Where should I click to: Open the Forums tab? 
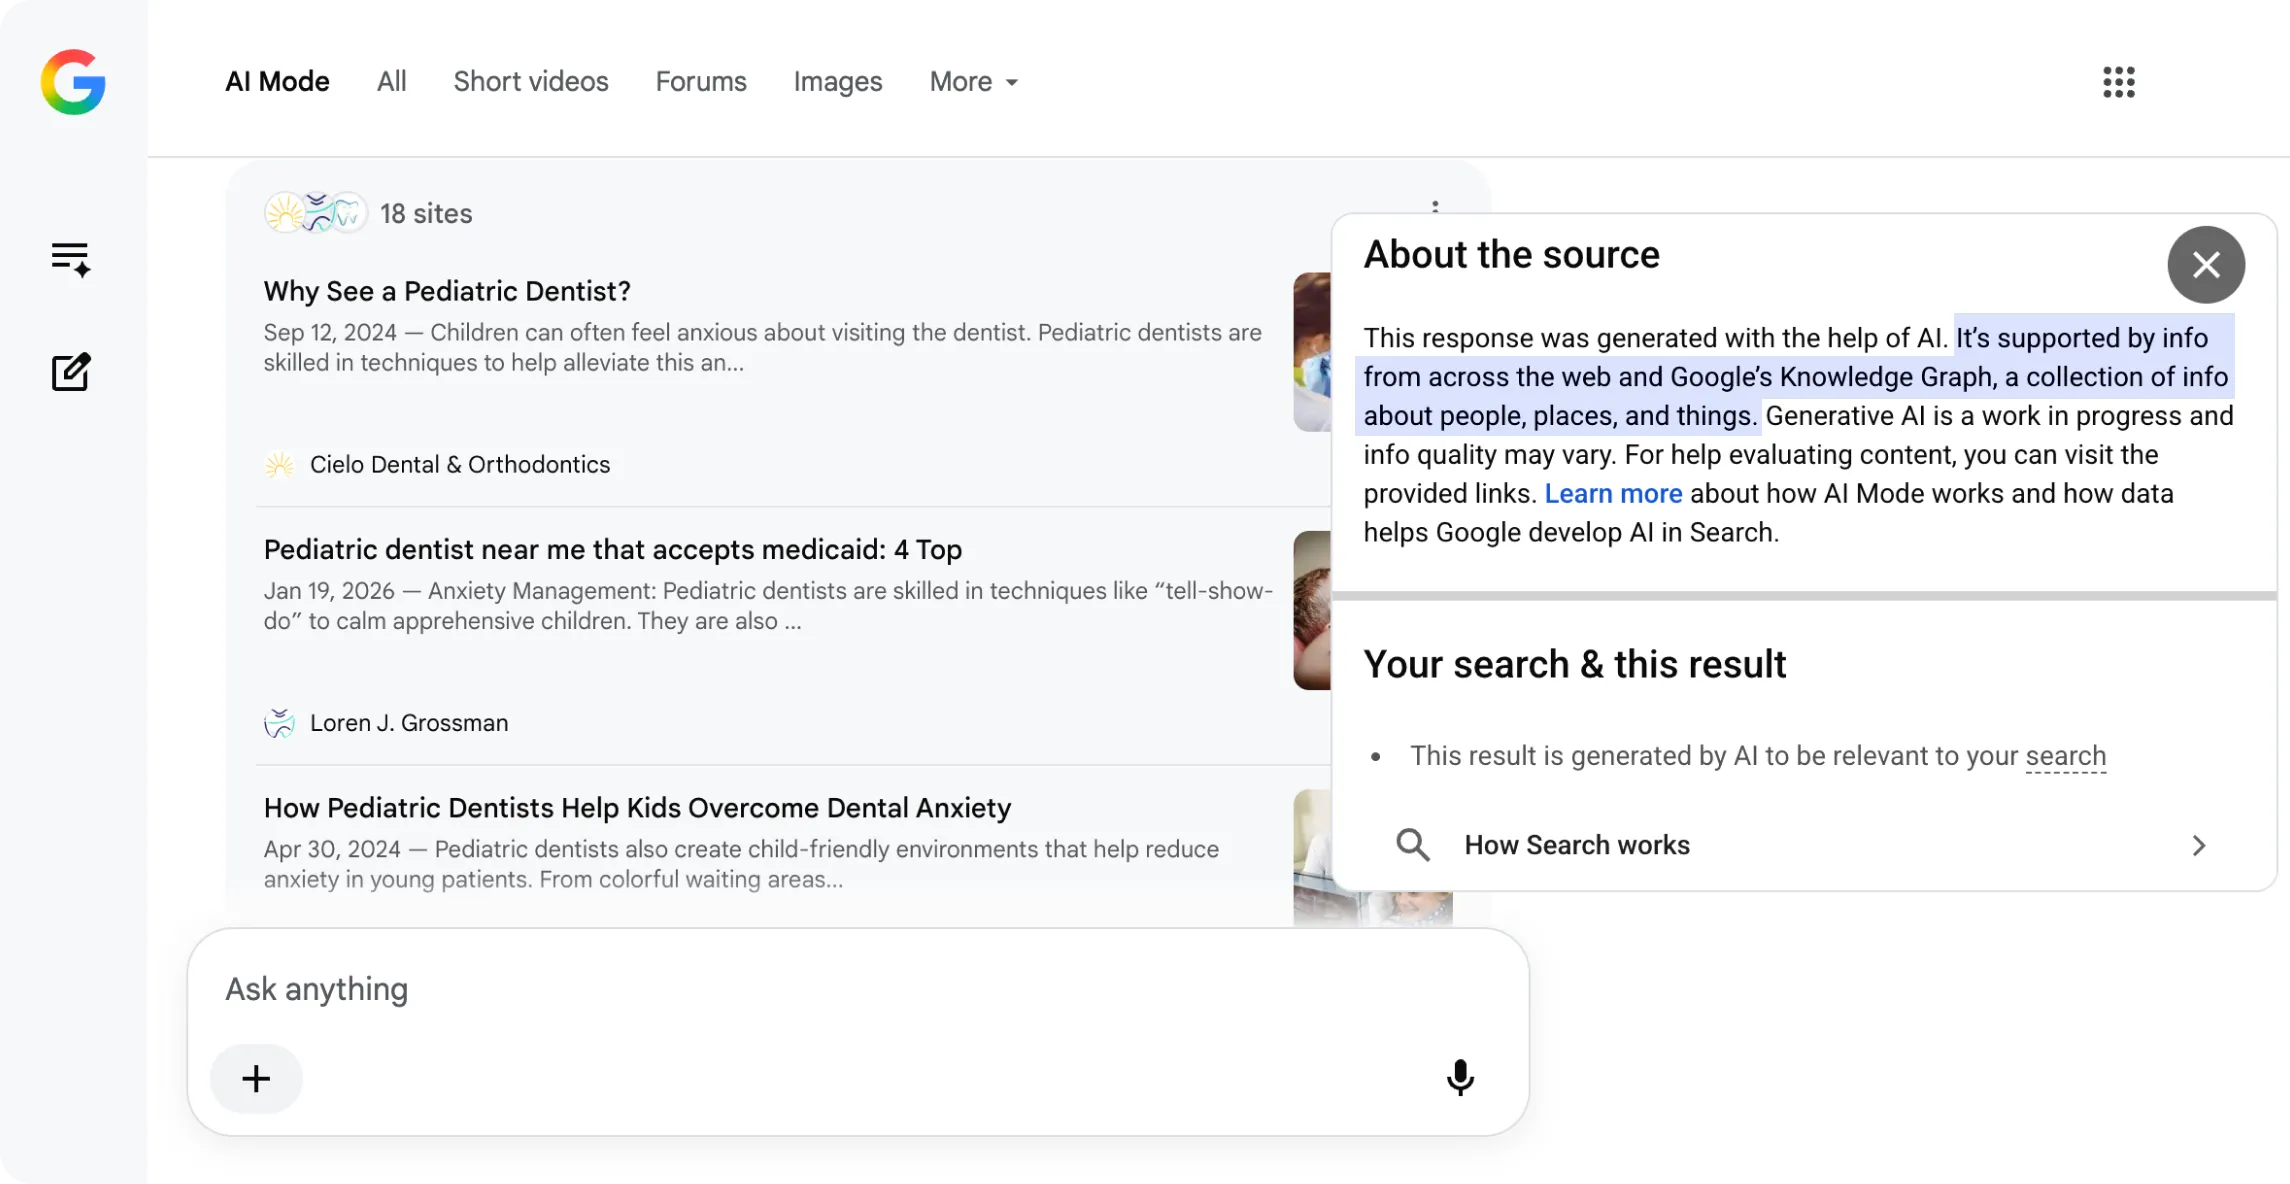tap(700, 82)
